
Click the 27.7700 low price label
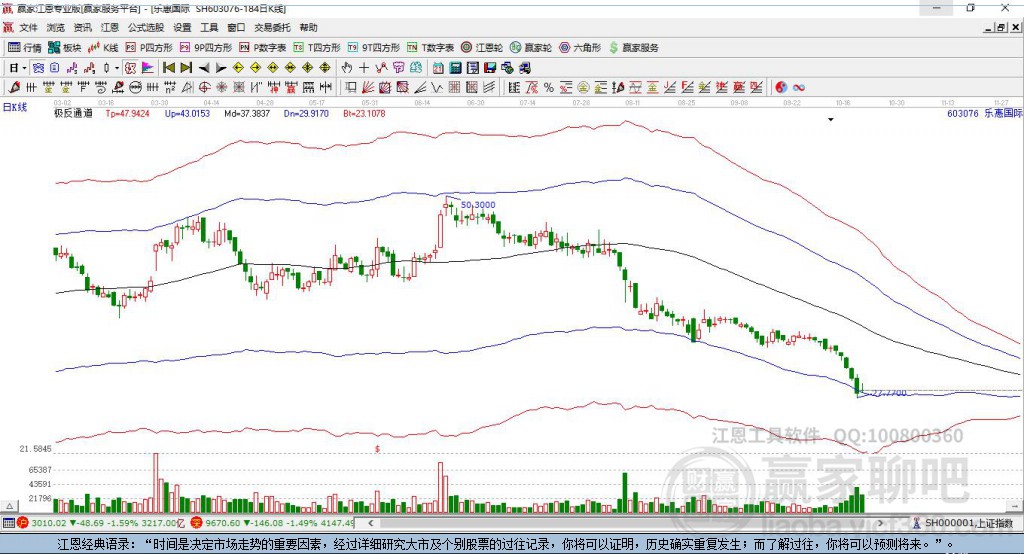[889, 393]
